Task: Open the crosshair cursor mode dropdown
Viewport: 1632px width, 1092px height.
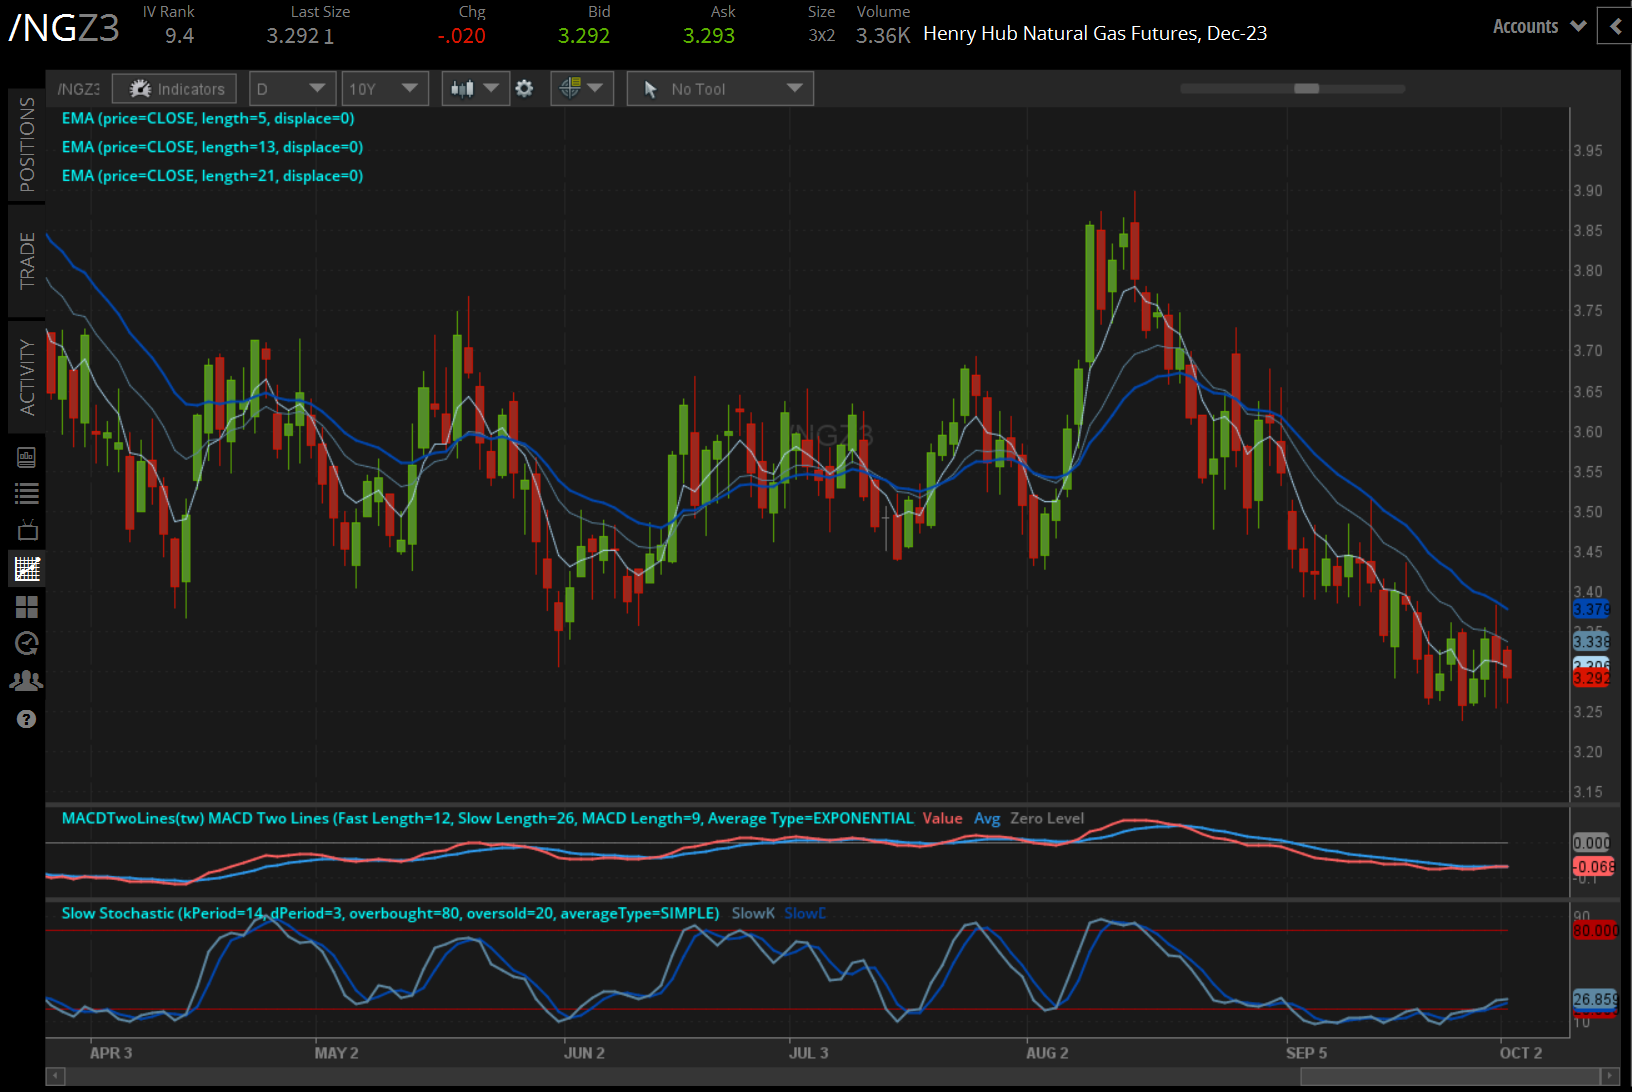Action: pos(581,89)
